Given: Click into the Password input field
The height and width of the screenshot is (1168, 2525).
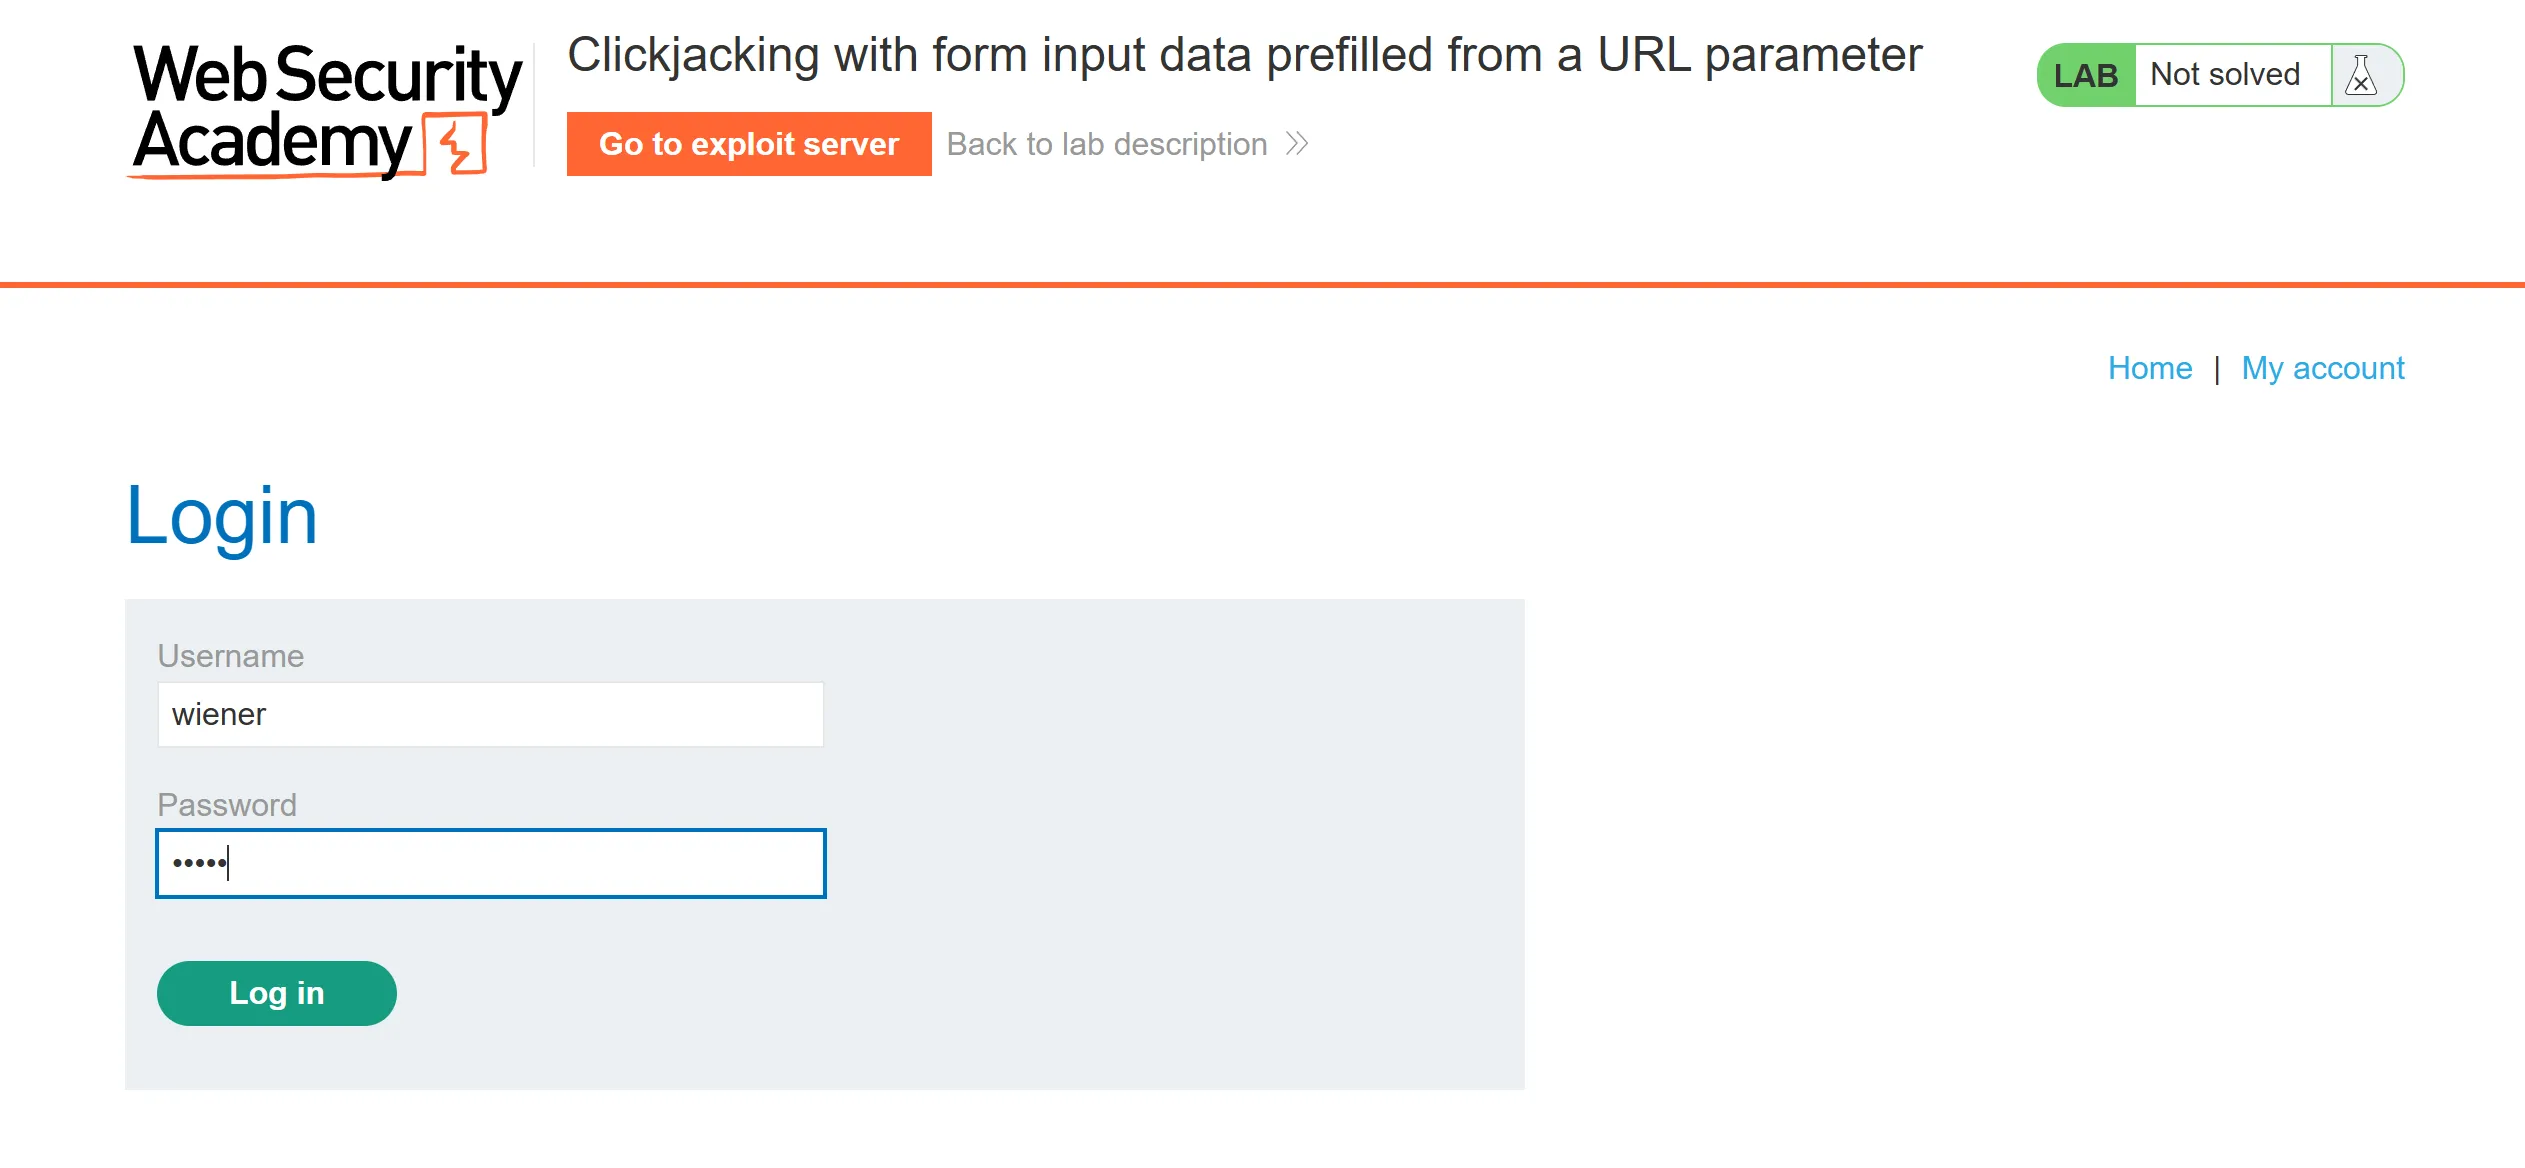Looking at the screenshot, I should 490,863.
